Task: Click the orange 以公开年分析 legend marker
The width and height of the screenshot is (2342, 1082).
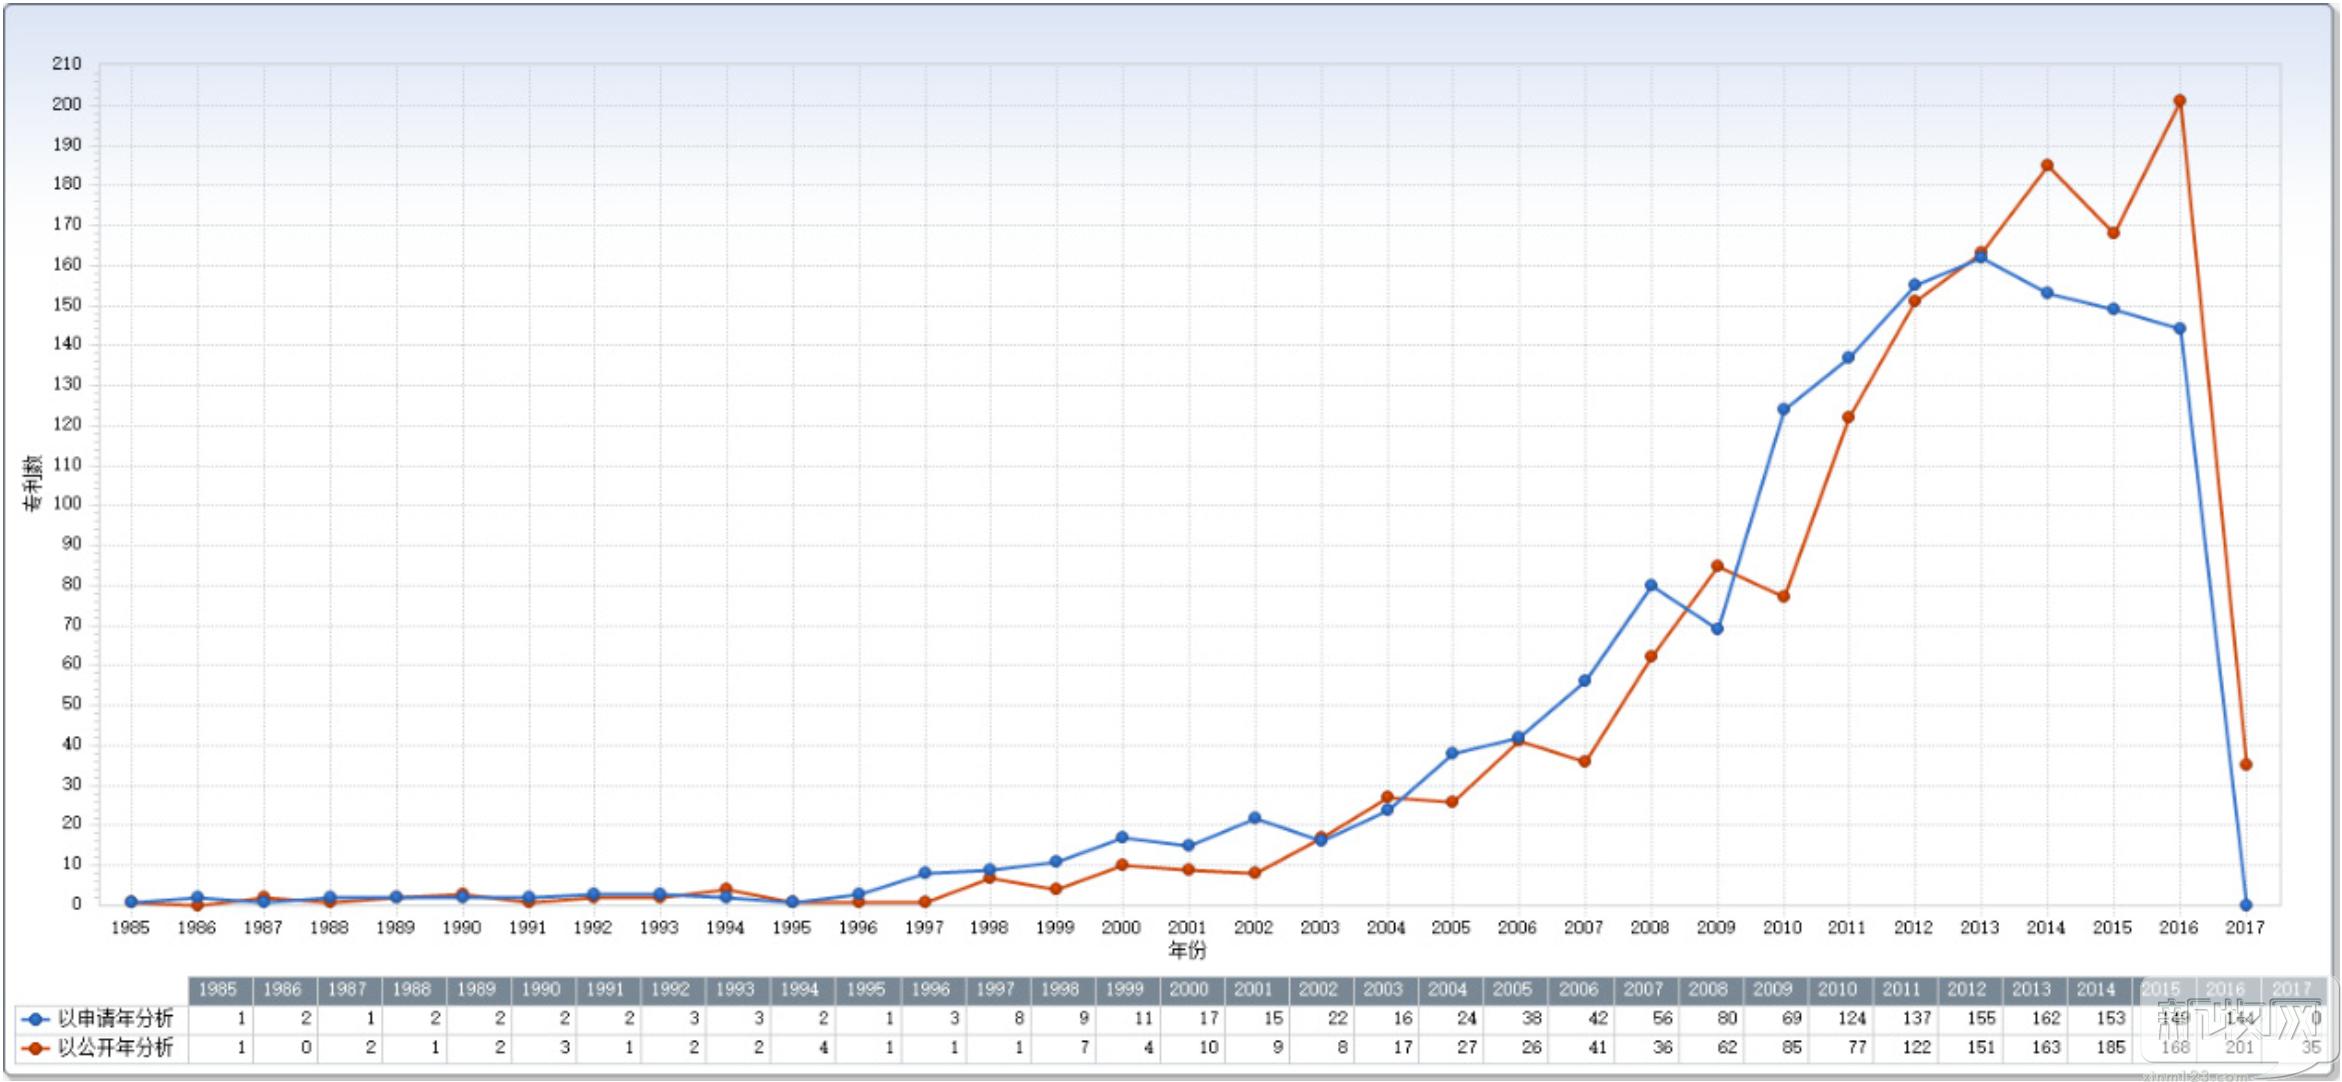Action: pos(35,1049)
